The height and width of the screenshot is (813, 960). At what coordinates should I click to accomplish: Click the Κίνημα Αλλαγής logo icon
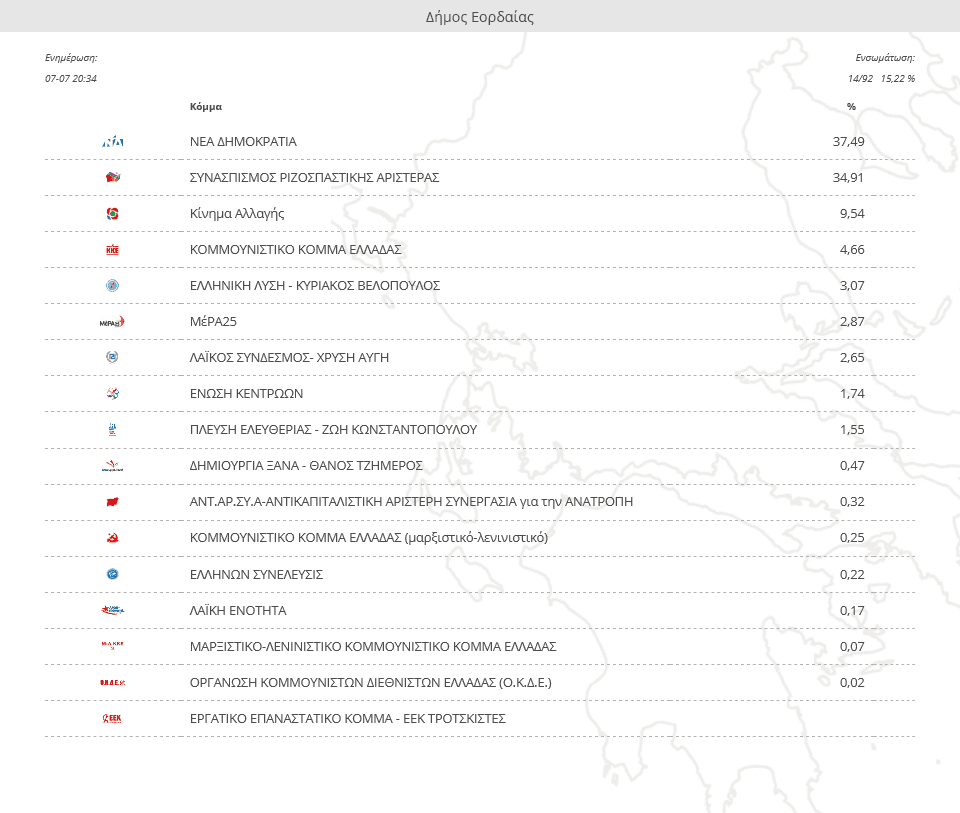click(113, 214)
